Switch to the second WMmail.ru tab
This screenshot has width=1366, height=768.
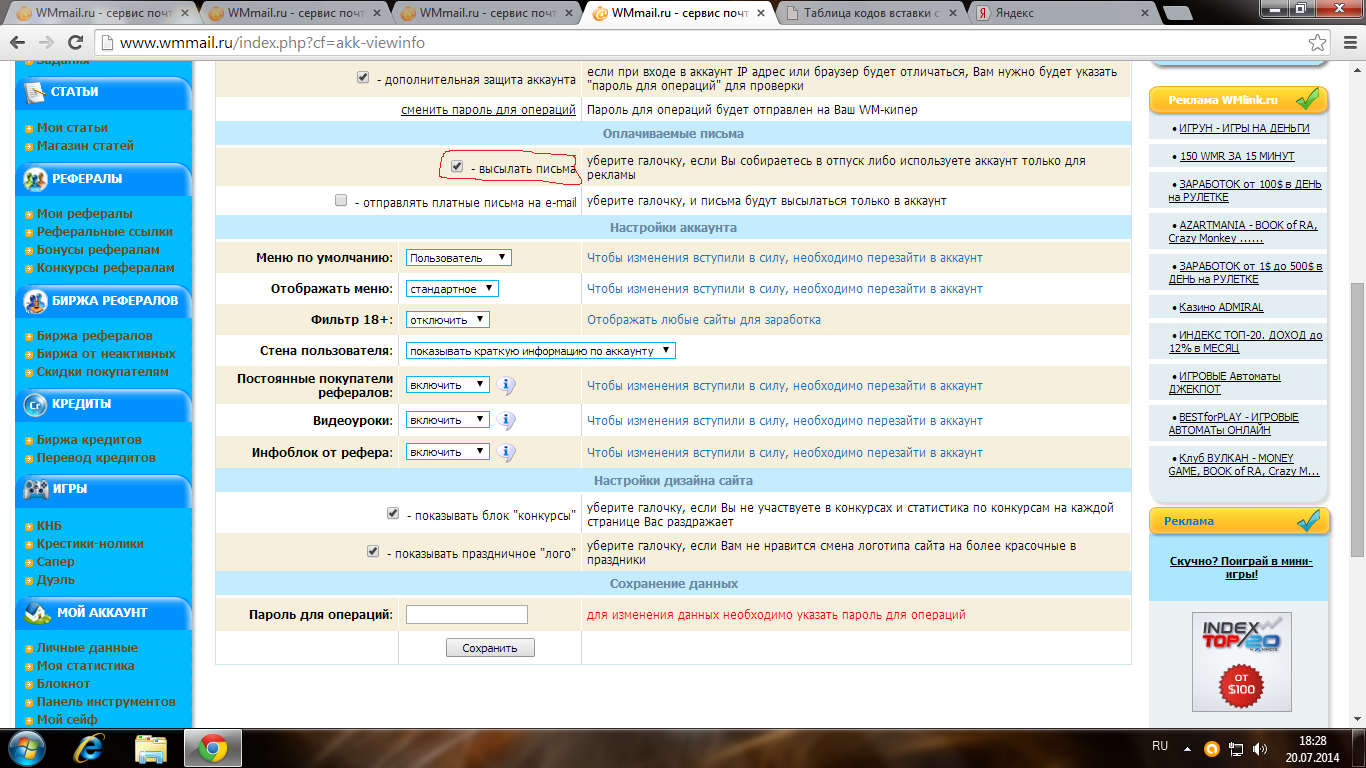pyautogui.click(x=290, y=13)
